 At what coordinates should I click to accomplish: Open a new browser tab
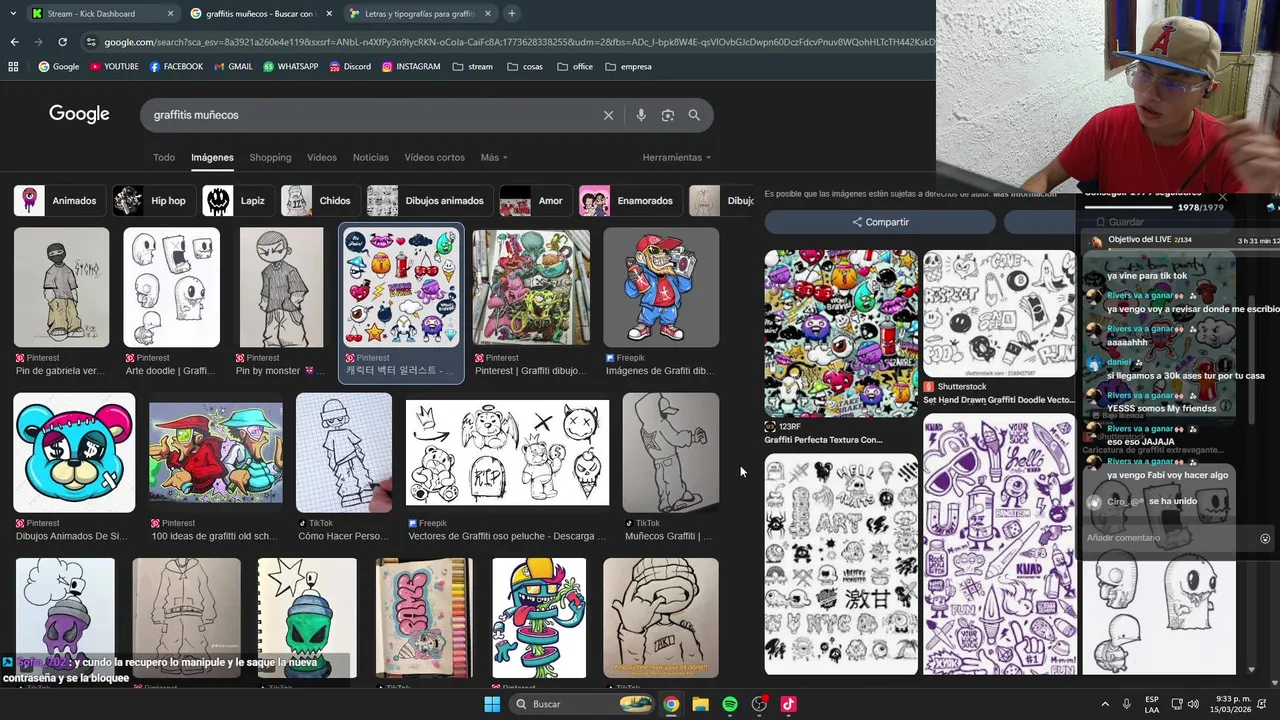tap(512, 14)
